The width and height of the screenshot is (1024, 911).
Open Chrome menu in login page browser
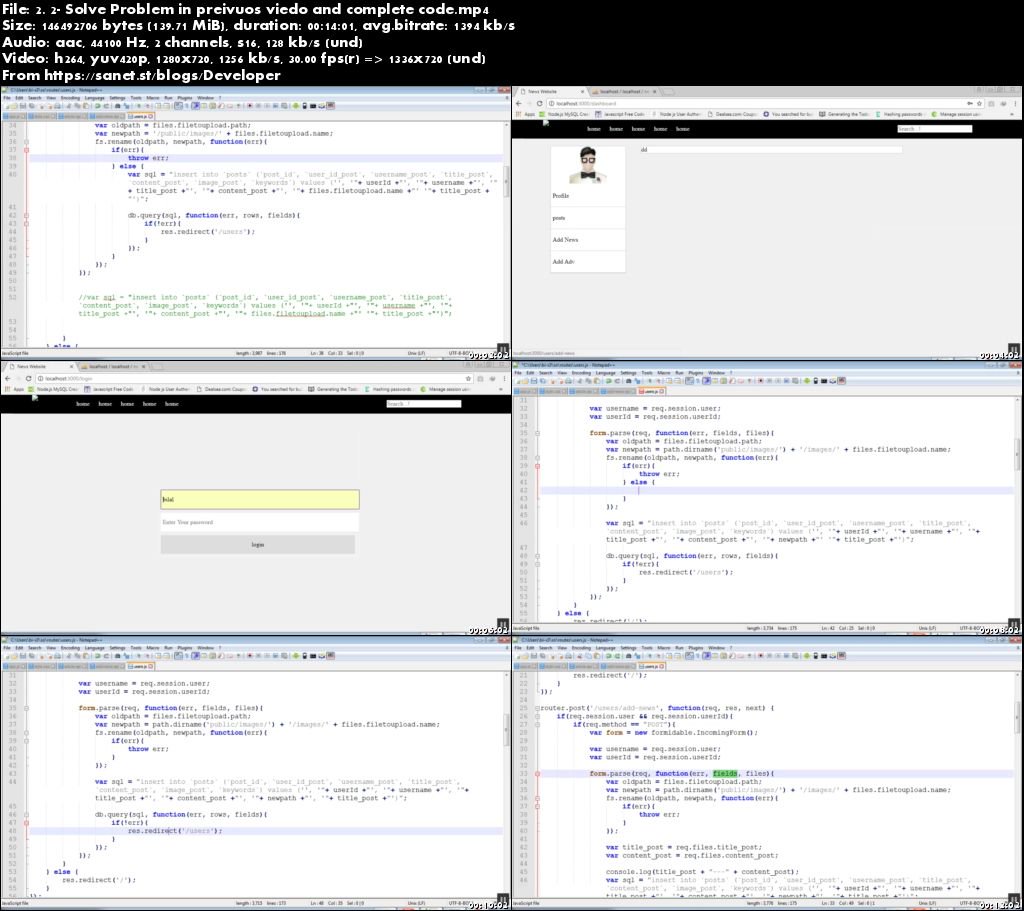(504, 378)
